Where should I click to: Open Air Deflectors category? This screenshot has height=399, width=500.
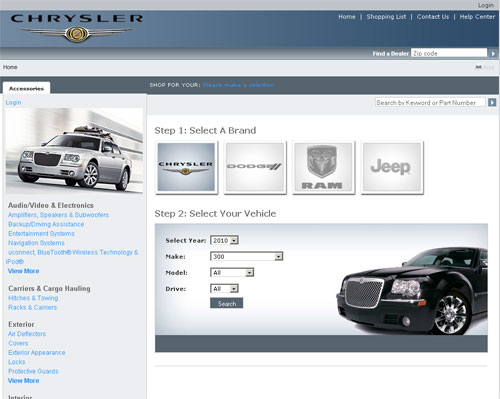click(27, 334)
